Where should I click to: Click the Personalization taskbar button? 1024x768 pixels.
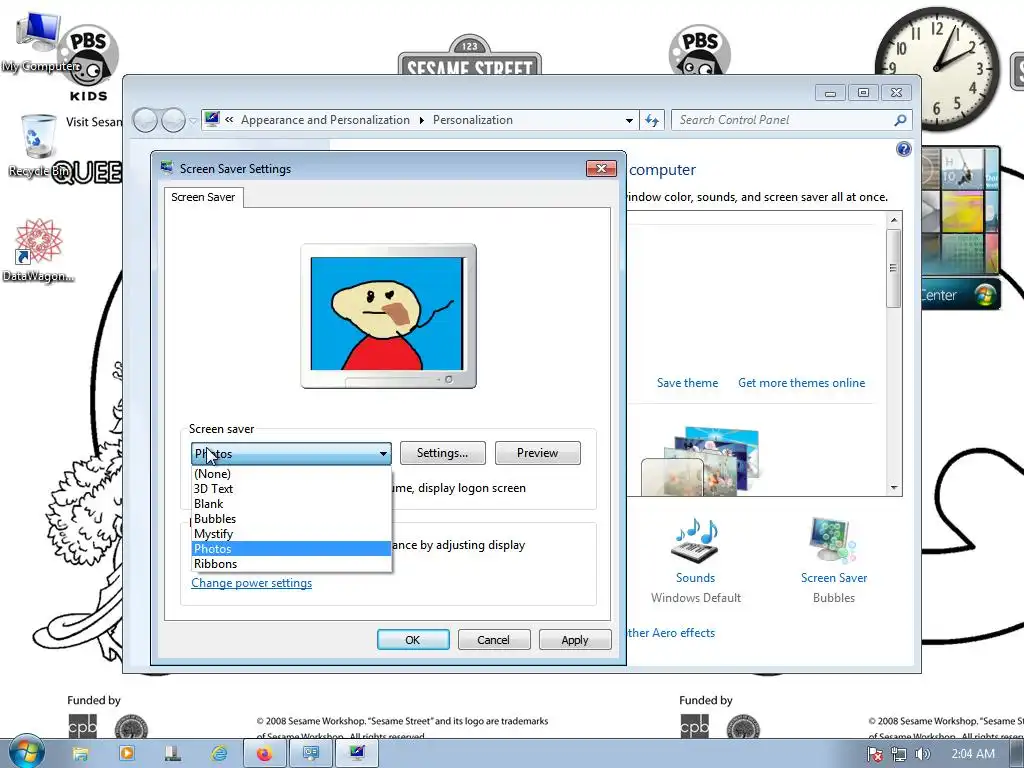357,754
